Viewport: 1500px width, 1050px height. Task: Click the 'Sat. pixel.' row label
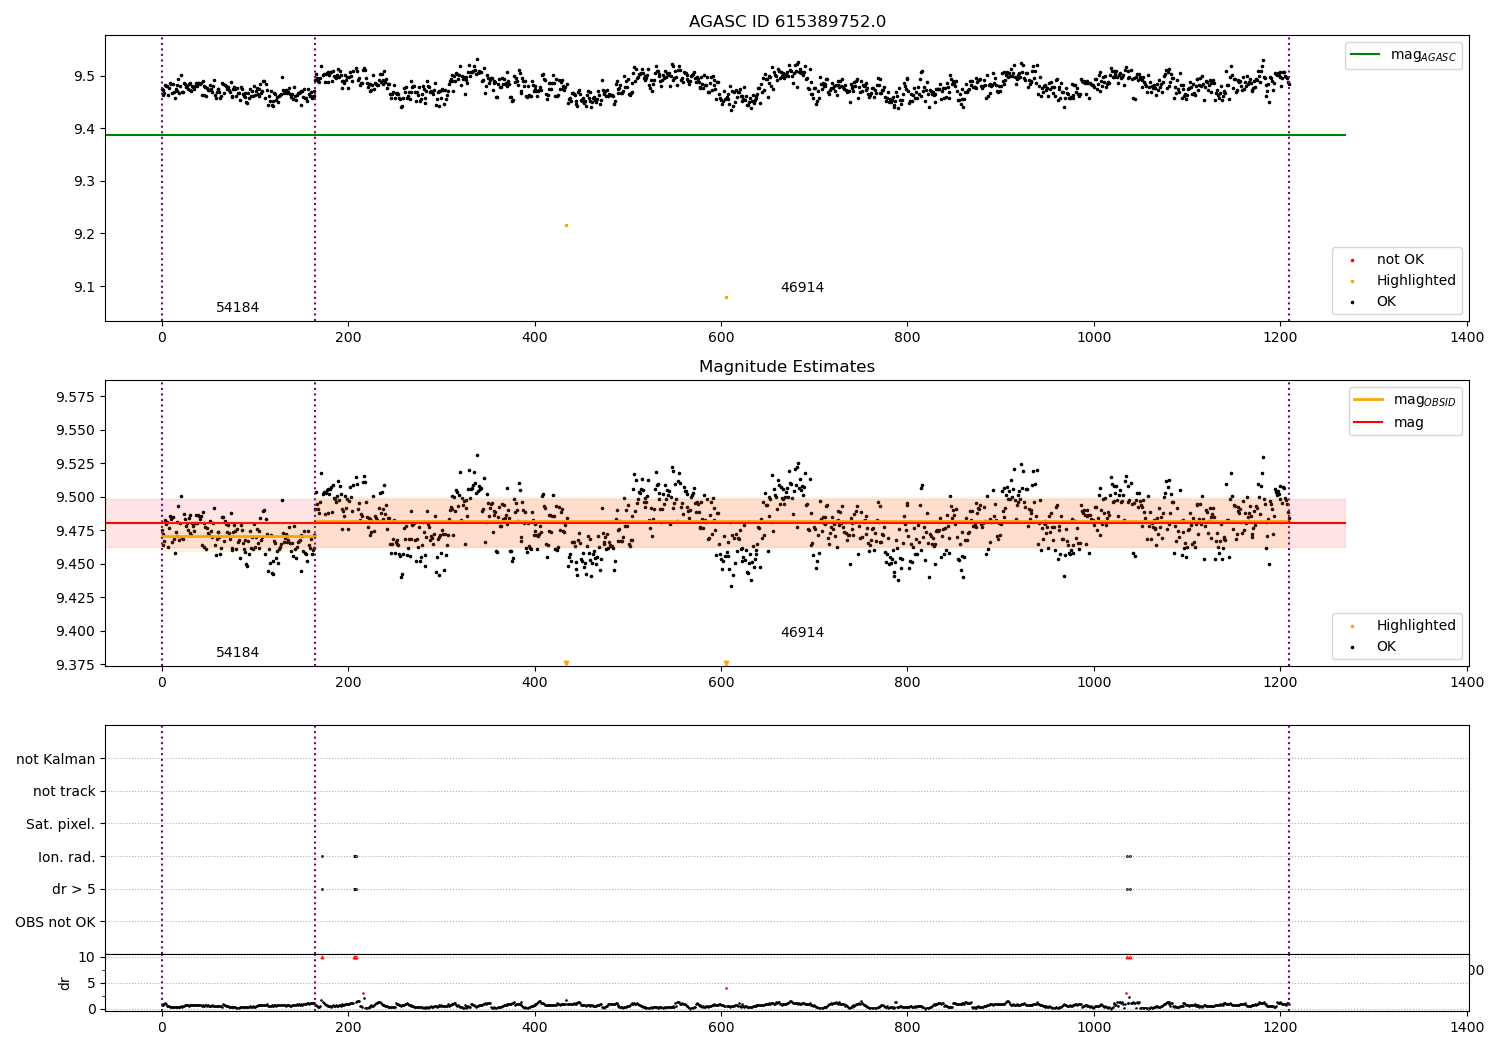(61, 825)
